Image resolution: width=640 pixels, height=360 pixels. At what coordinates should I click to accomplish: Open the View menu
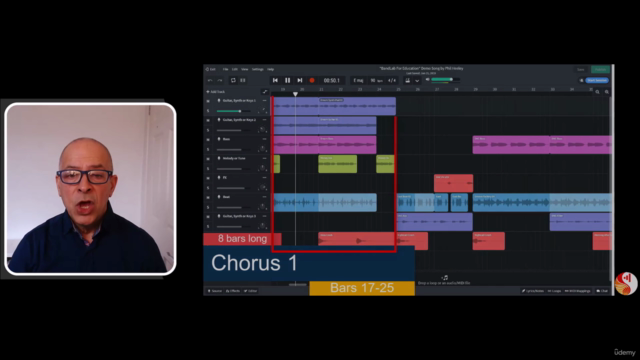click(x=244, y=69)
